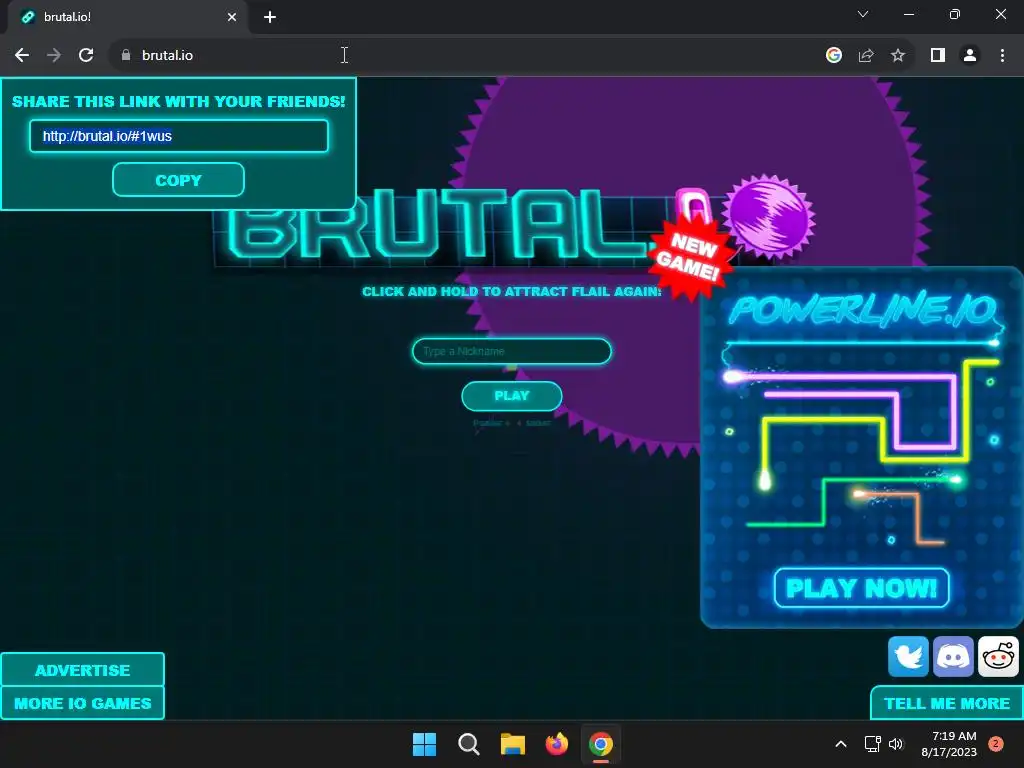1024x768 pixels.
Task: Select the brutal.io! tab
Action: (127, 17)
